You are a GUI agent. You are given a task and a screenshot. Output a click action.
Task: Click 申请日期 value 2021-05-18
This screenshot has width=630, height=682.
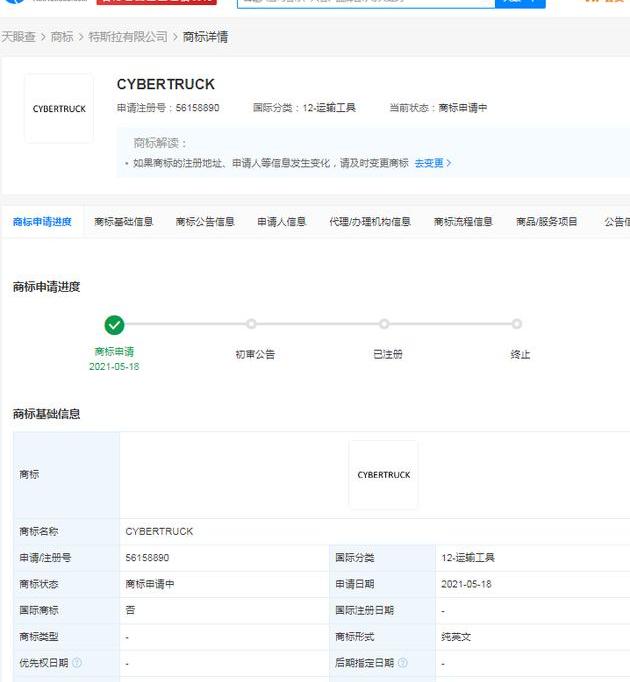(x=466, y=584)
